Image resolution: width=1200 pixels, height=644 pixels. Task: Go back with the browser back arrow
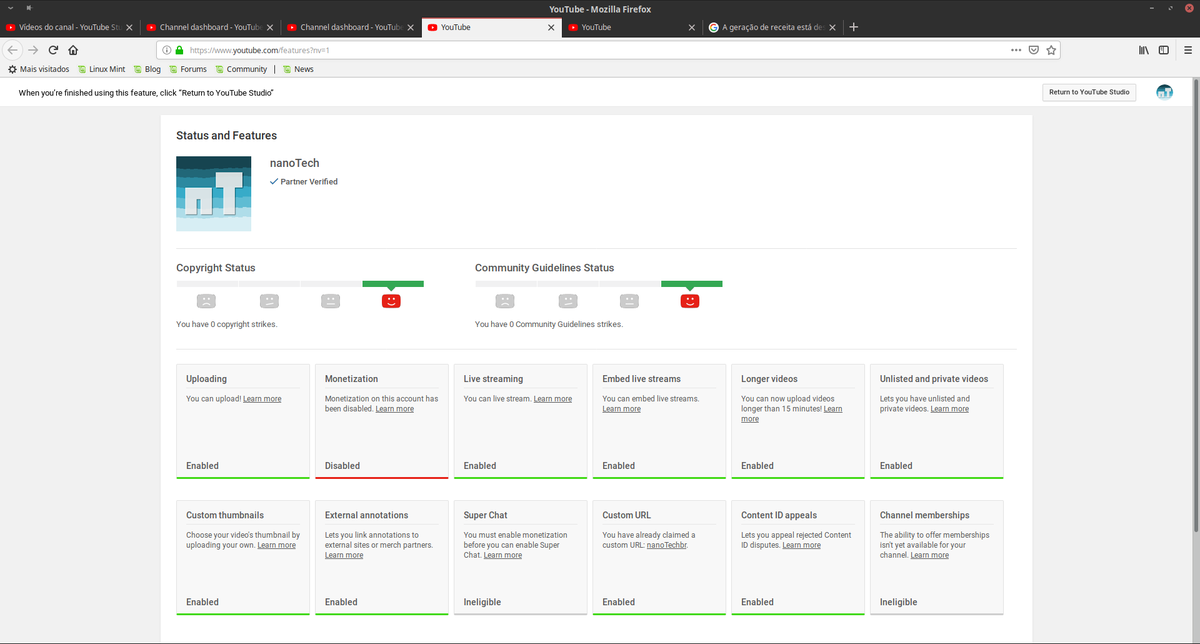12,49
